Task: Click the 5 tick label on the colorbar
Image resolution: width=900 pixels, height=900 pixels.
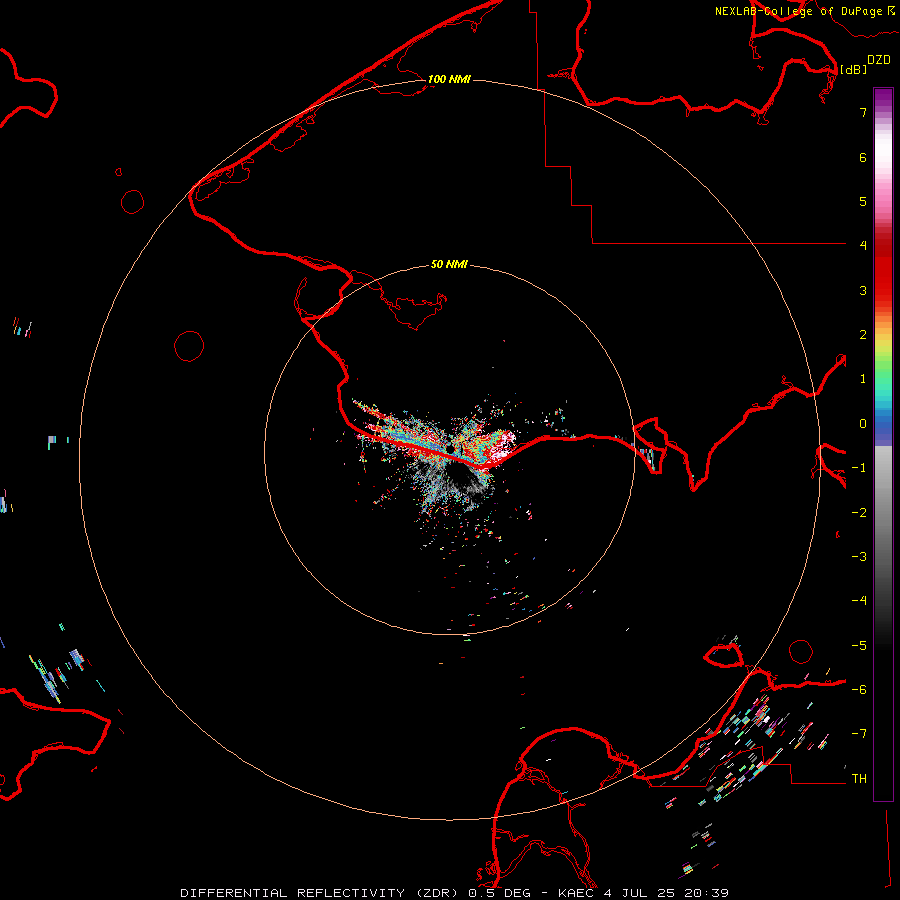Action: coord(863,201)
